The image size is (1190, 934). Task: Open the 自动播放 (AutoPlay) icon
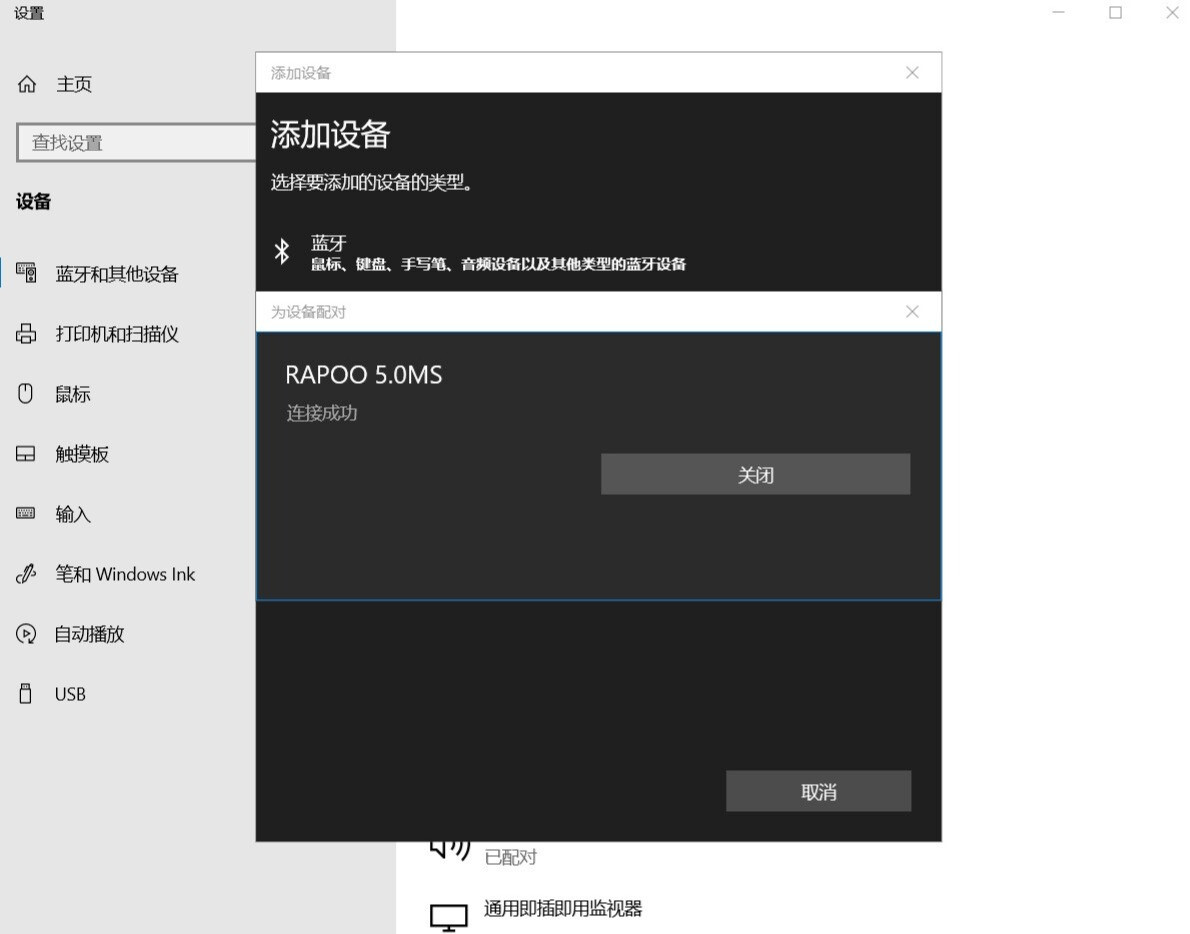pyautogui.click(x=26, y=634)
